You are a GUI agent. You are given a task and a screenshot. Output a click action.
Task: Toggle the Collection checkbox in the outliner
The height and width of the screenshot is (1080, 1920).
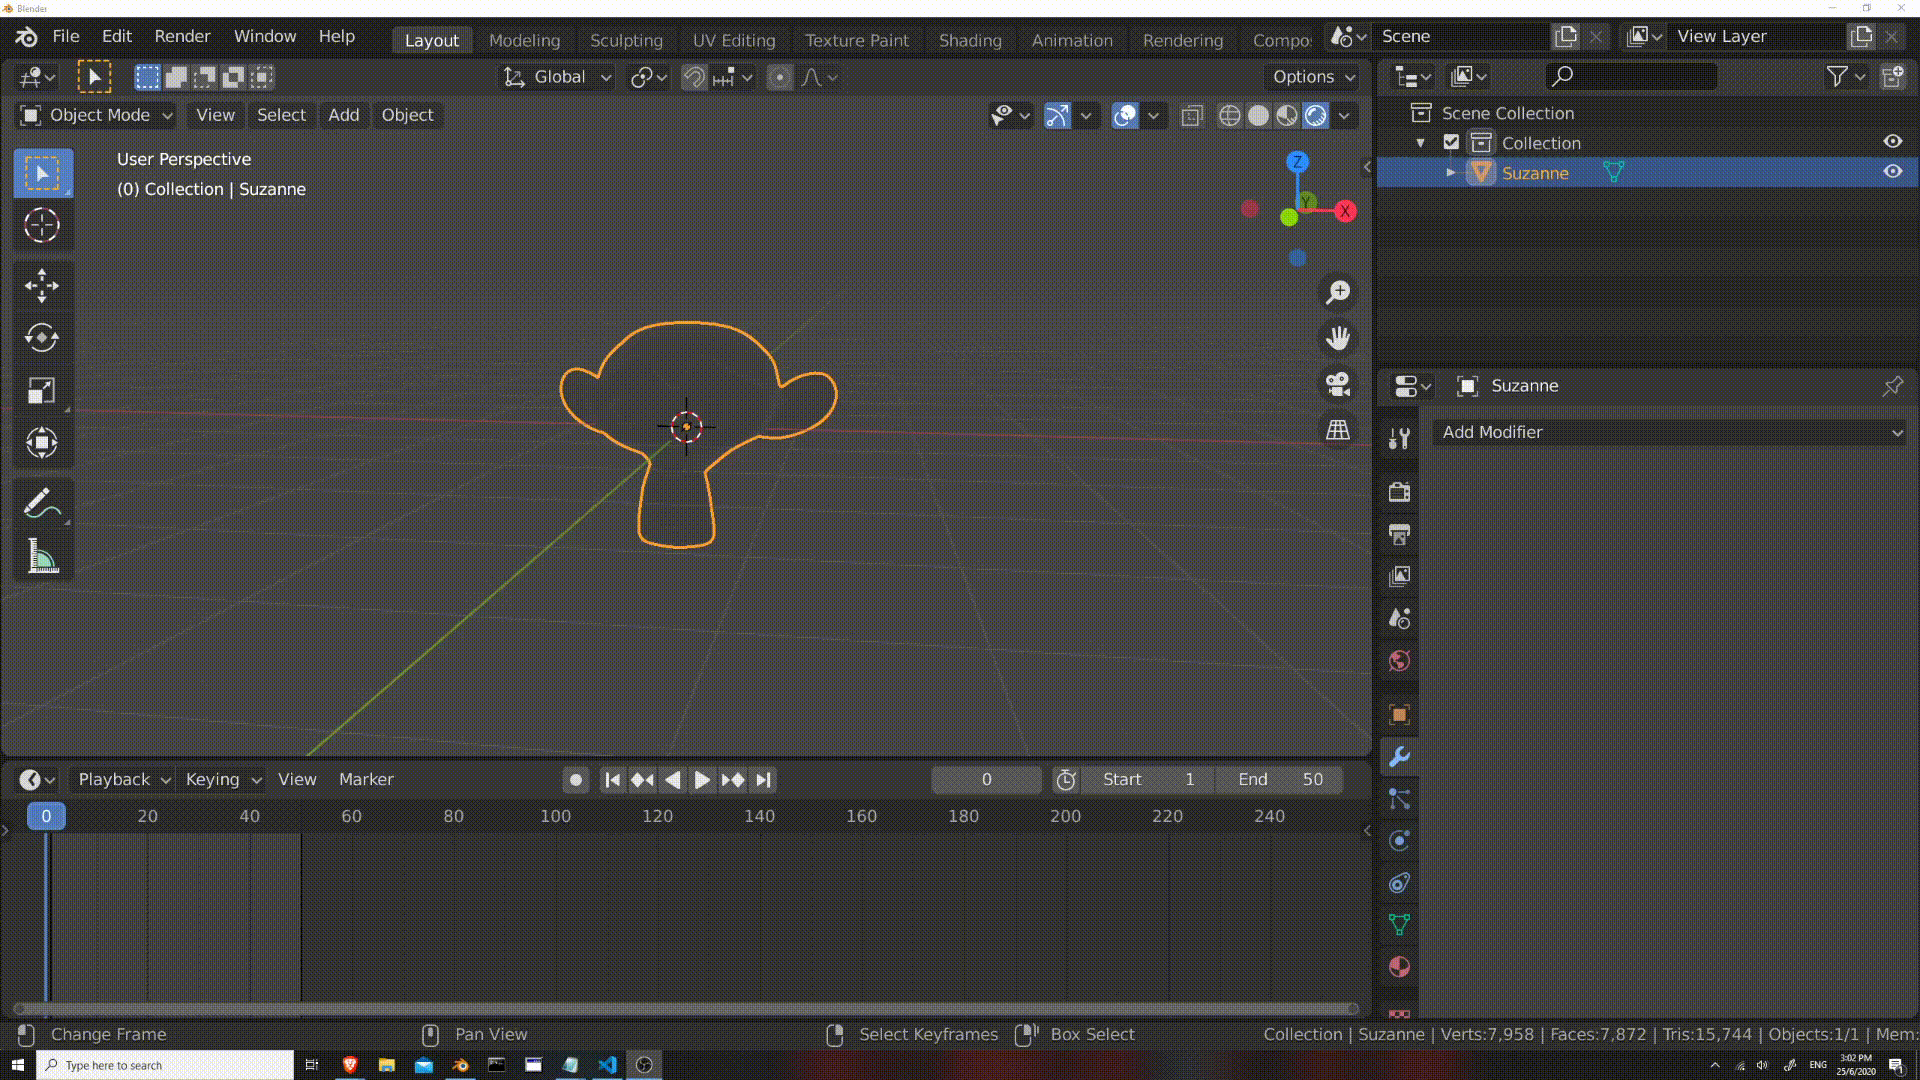tap(1452, 142)
